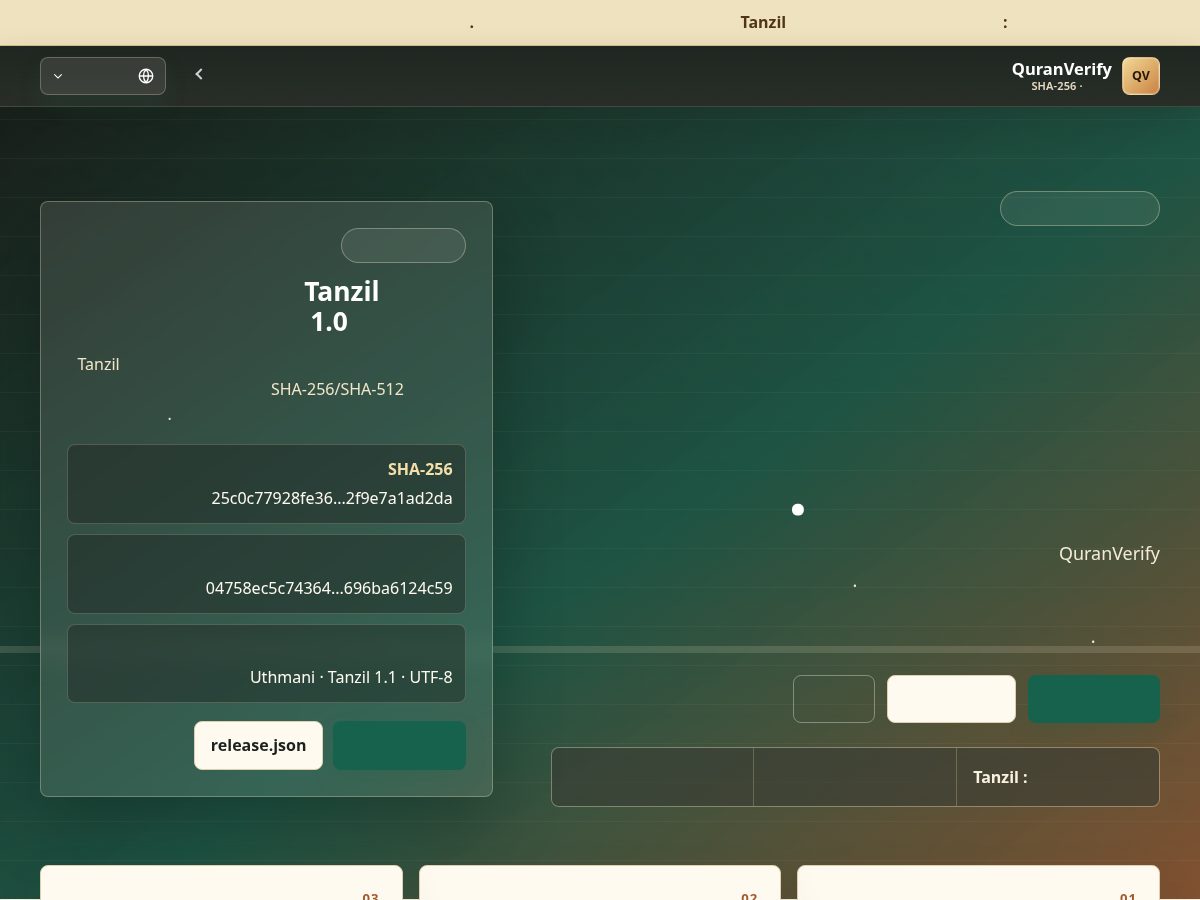Select the hash 25c0c77928fe36…2f9e7a1ad2da
Image resolution: width=1200 pixels, height=900 pixels.
pyautogui.click(x=332, y=498)
